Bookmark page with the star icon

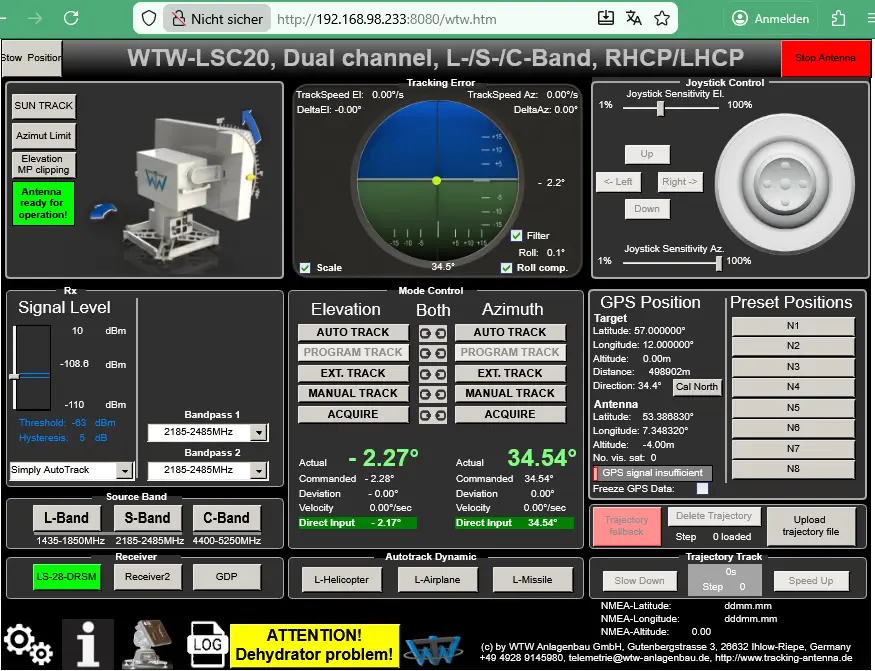tap(662, 18)
